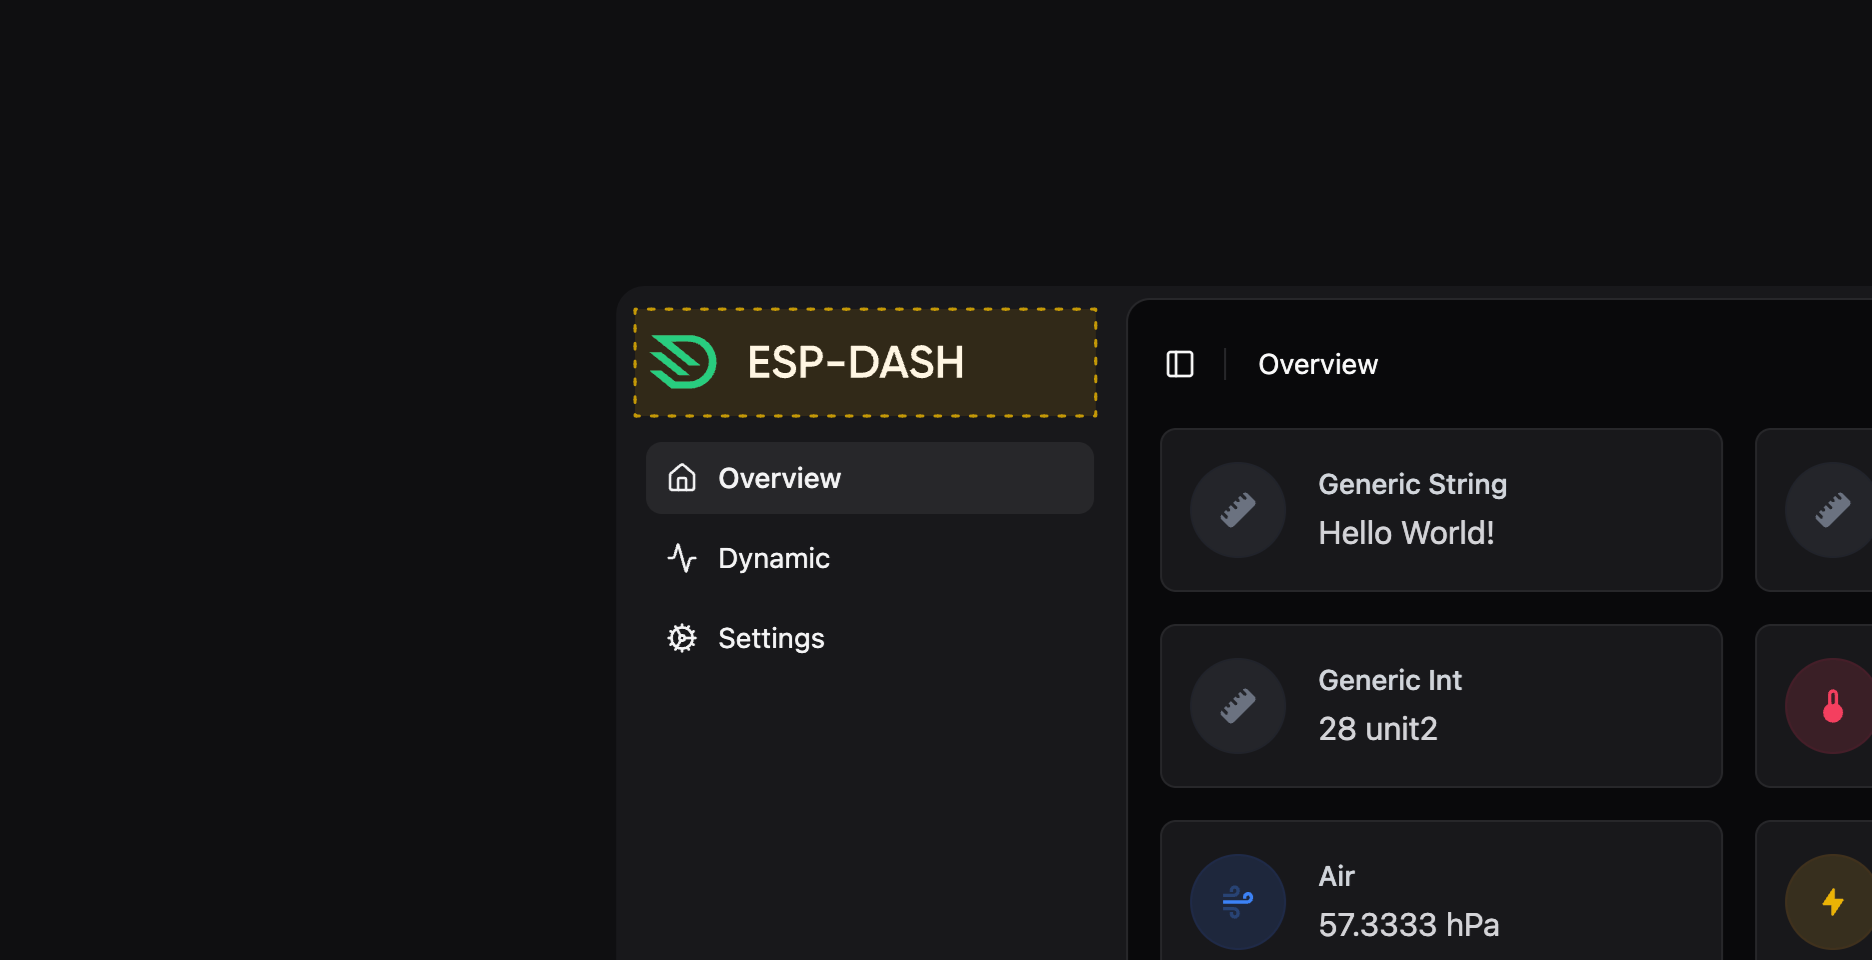Click the gear icon beside Settings
Screen dimensions: 1872x960
tap(682, 638)
